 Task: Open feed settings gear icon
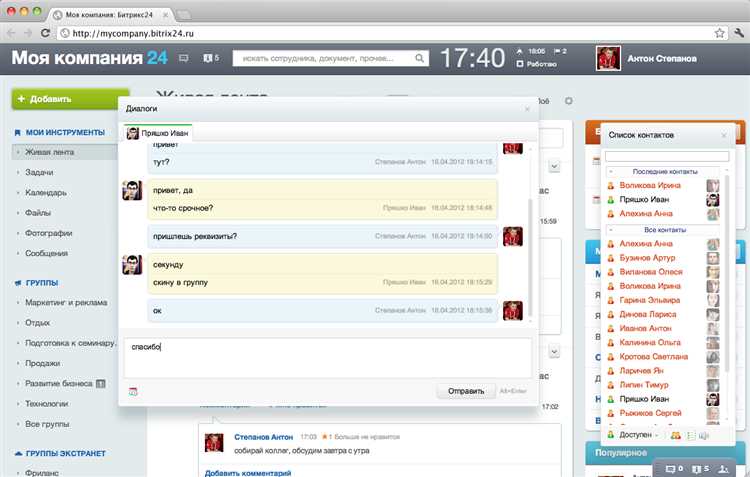(569, 101)
